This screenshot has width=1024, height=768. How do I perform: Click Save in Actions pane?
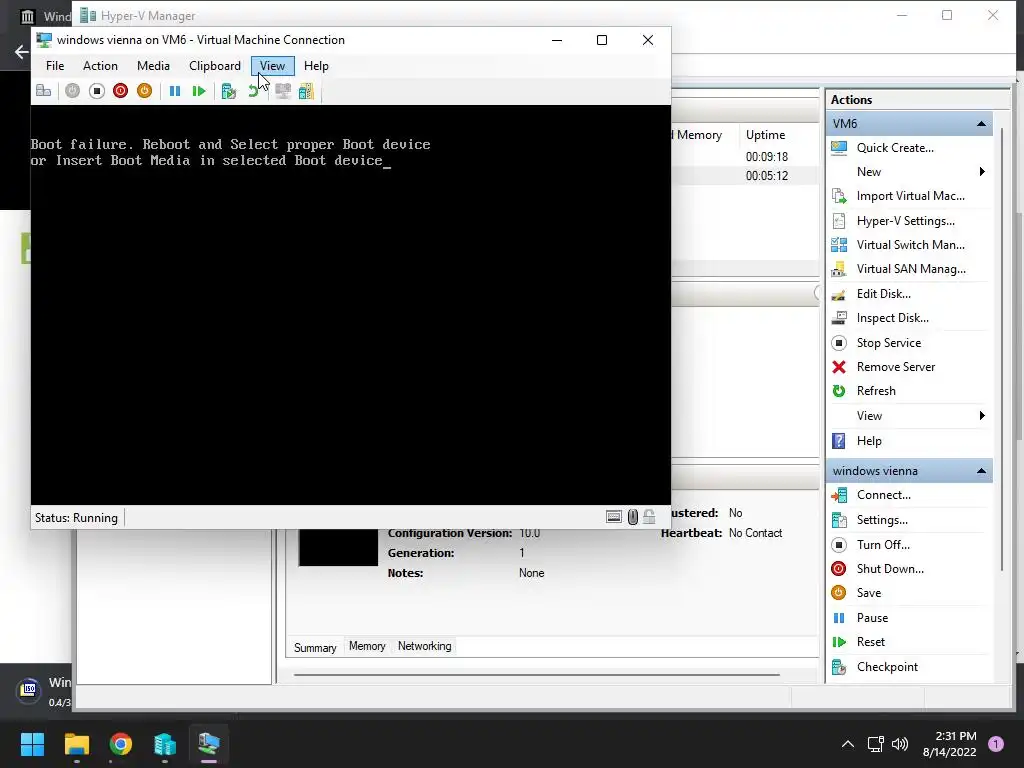869,593
